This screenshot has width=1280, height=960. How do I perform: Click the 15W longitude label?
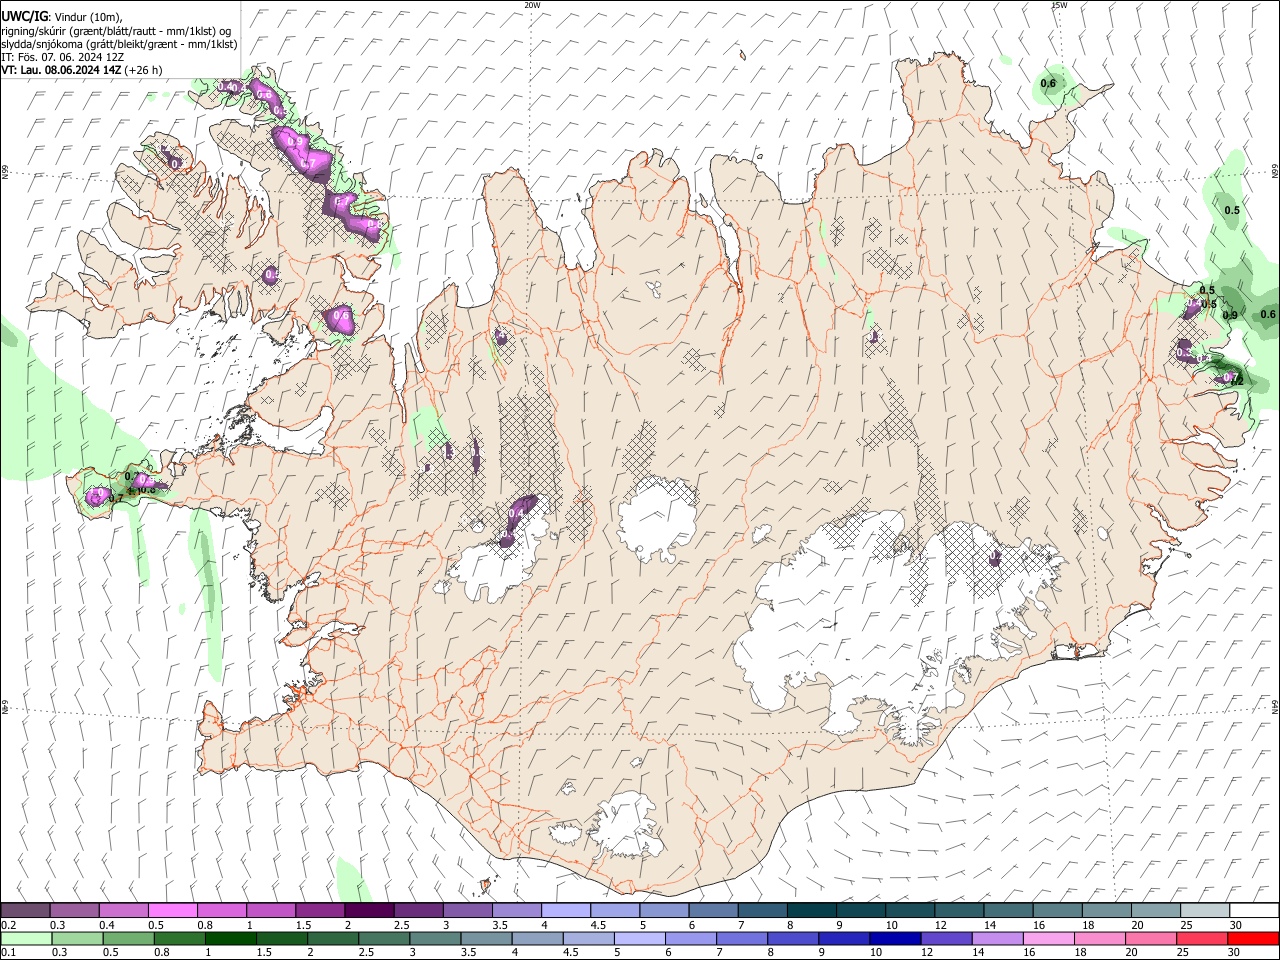tap(1058, 5)
